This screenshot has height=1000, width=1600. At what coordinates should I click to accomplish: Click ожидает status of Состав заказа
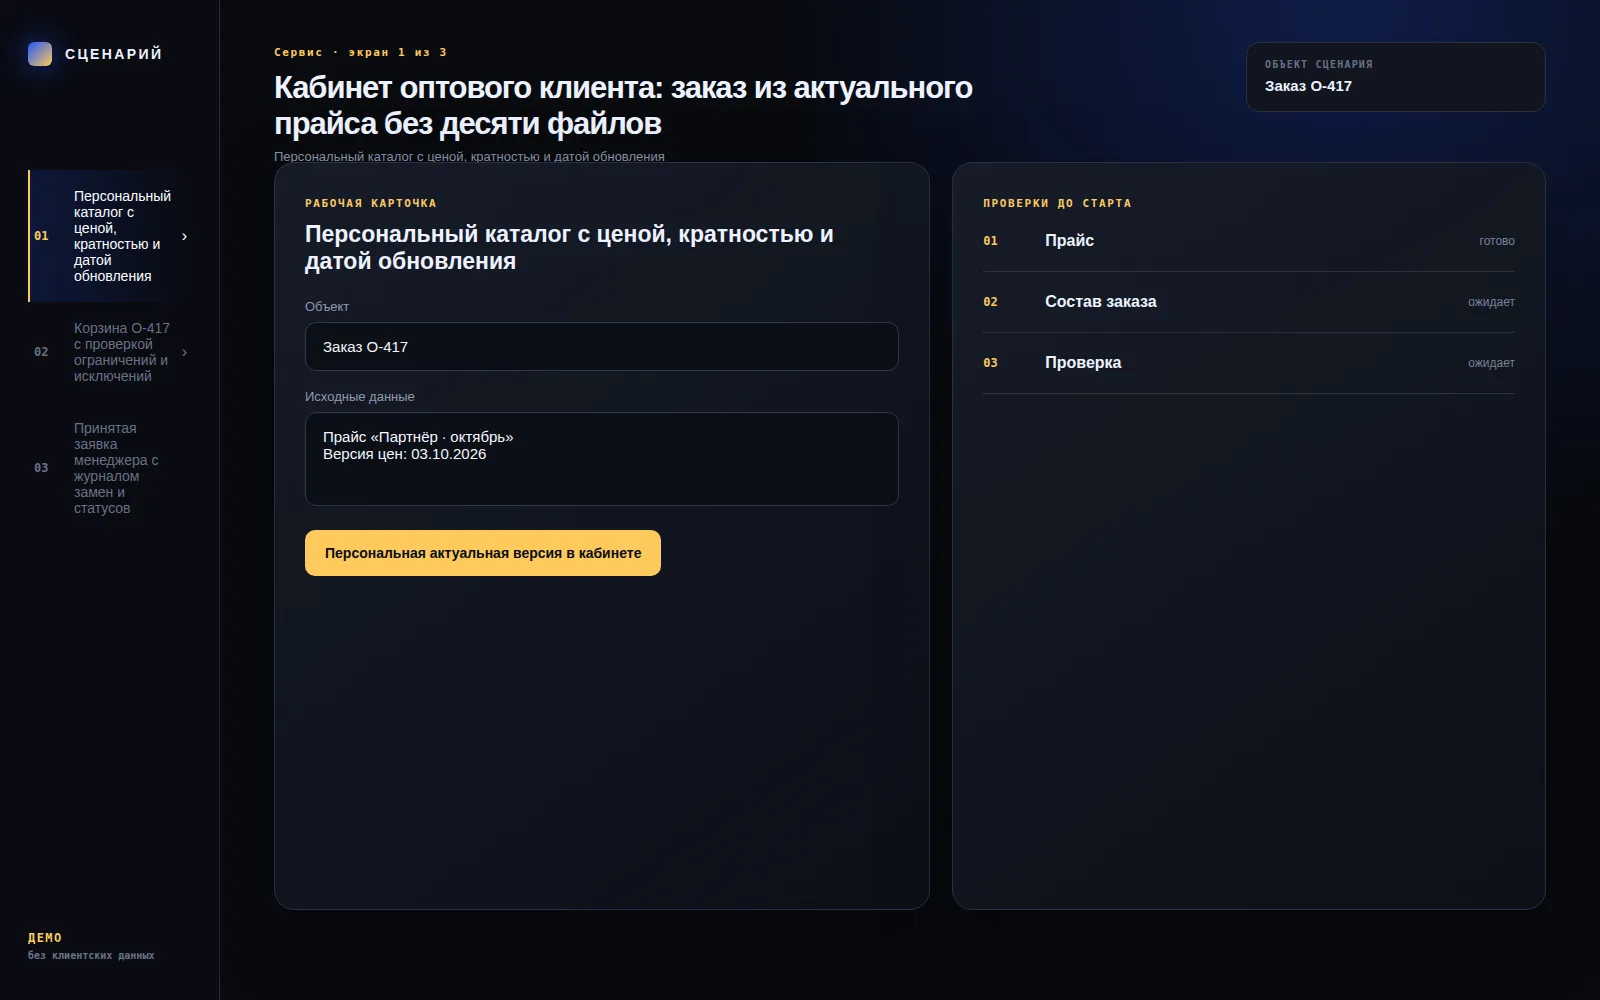[1491, 302]
